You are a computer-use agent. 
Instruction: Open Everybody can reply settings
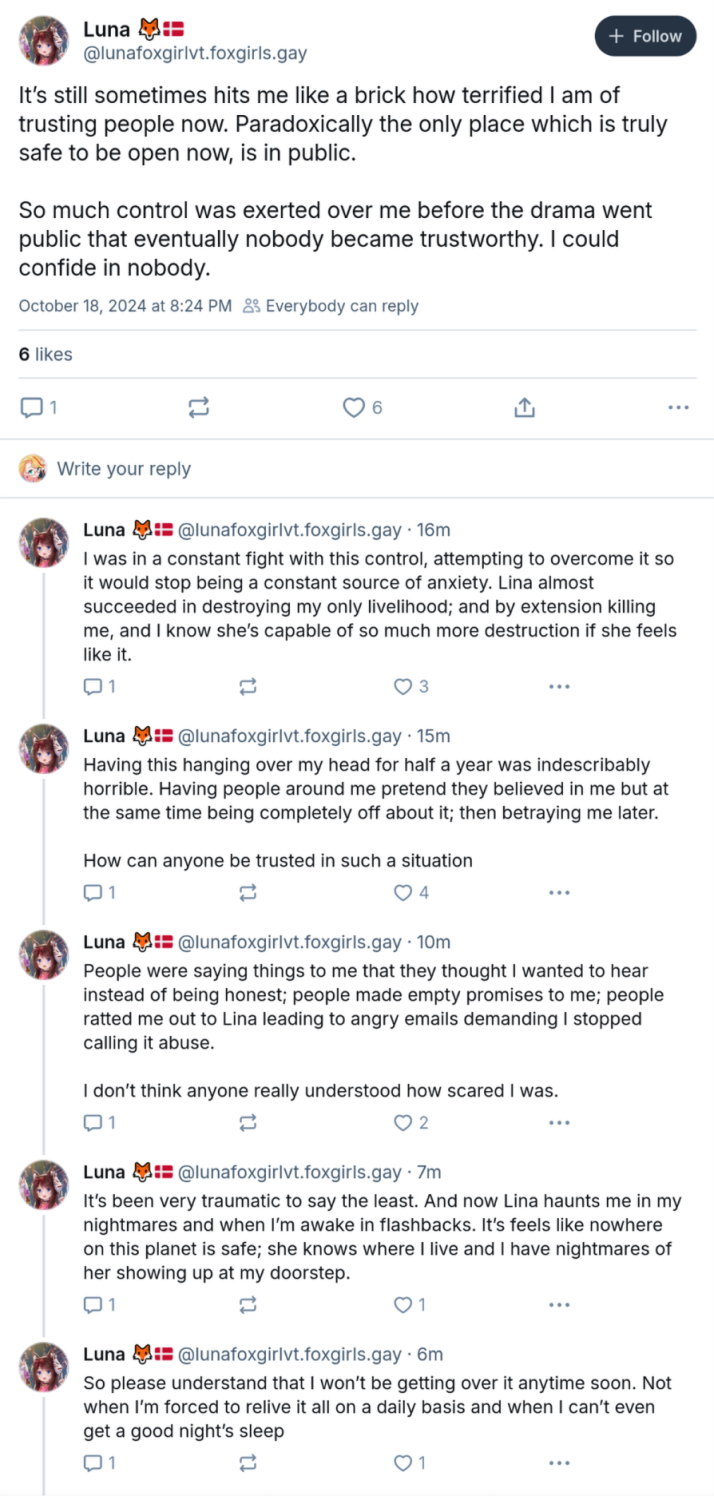pos(332,306)
